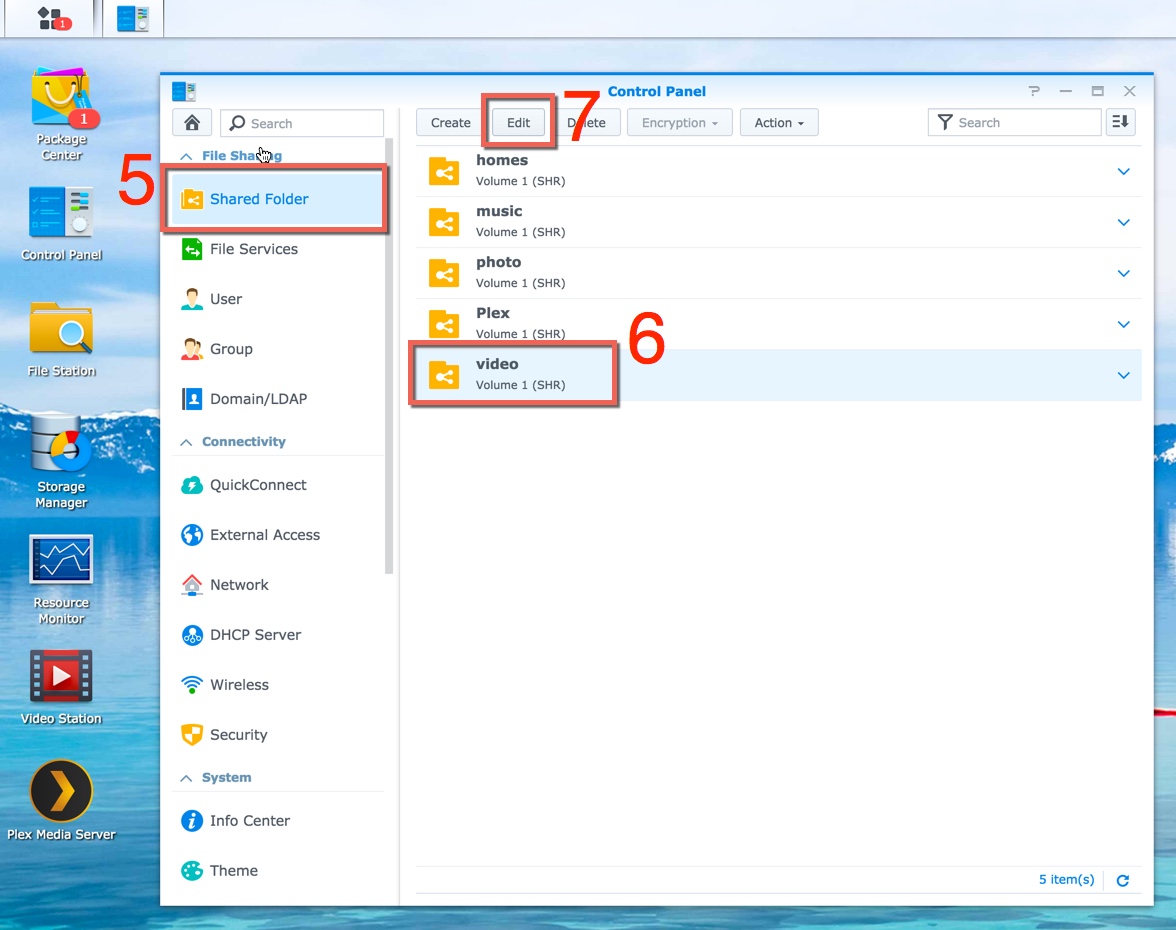Screen dimensions: 1176x930
Task: Expand the homes shared folder details
Action: pyautogui.click(x=1123, y=172)
